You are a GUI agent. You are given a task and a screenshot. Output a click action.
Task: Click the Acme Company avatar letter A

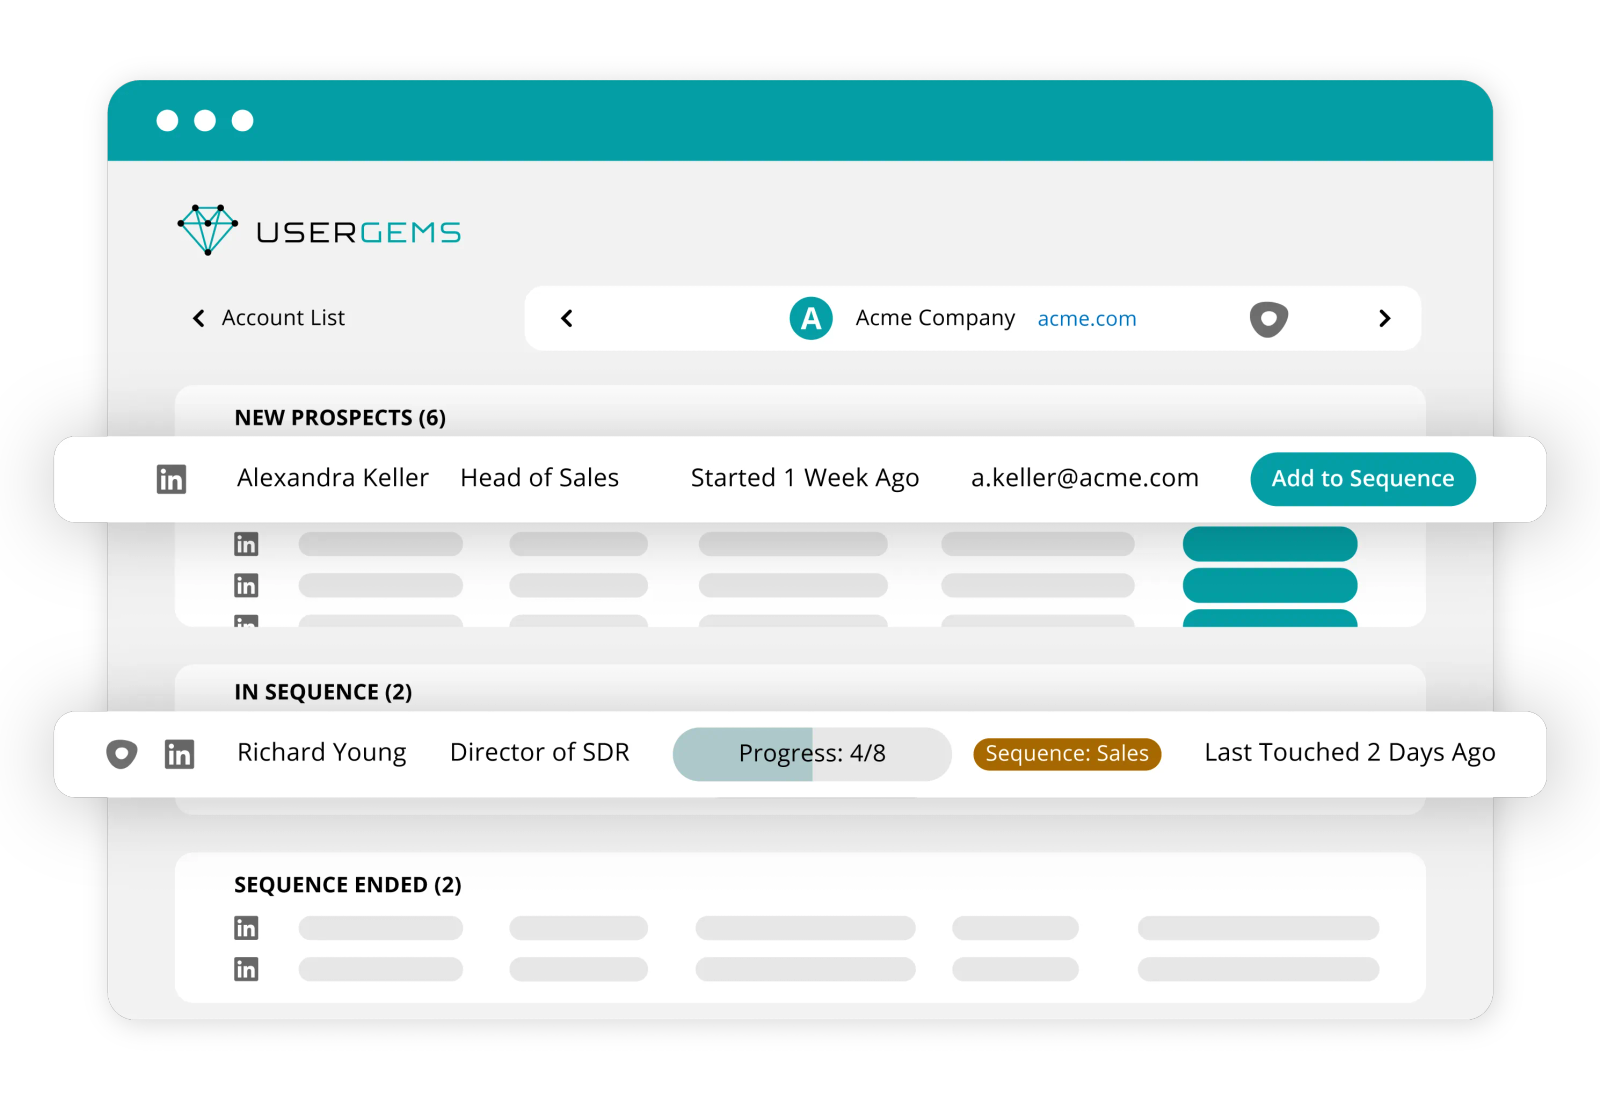(x=811, y=319)
